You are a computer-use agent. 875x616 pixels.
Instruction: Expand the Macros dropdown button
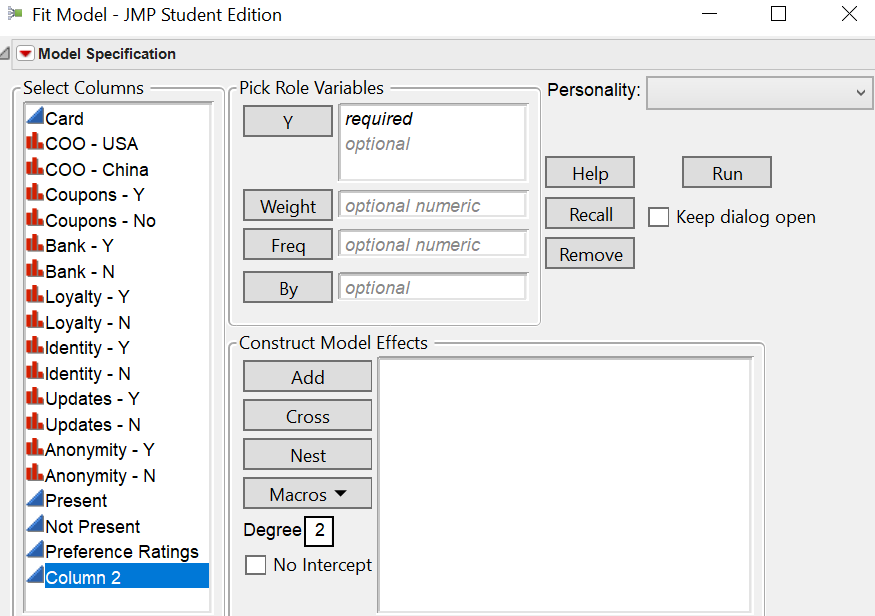308,494
